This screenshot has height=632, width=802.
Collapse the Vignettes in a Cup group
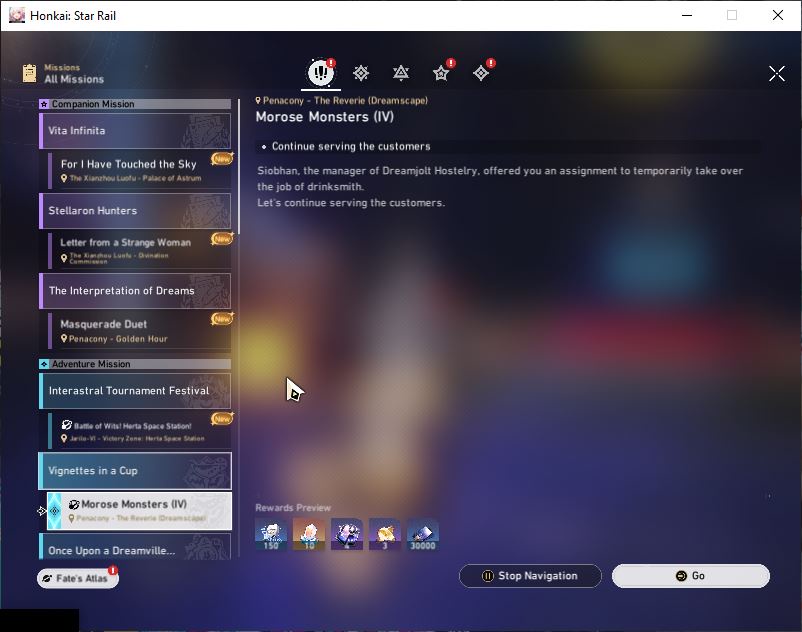pyautogui.click(x=135, y=470)
